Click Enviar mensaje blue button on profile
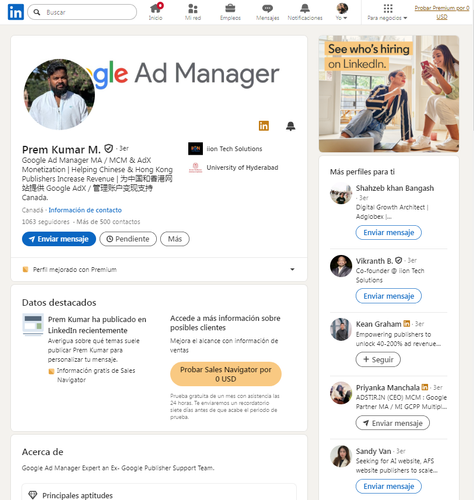This screenshot has width=474, height=500. pos(59,239)
